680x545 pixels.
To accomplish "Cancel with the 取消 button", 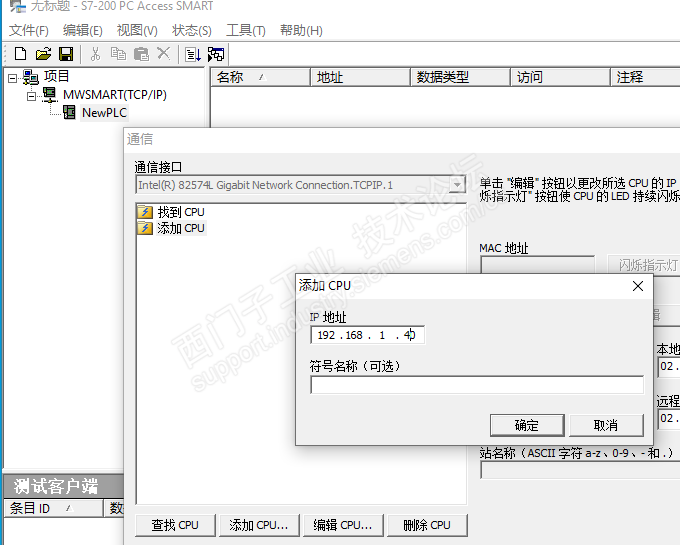I will 606,425.
